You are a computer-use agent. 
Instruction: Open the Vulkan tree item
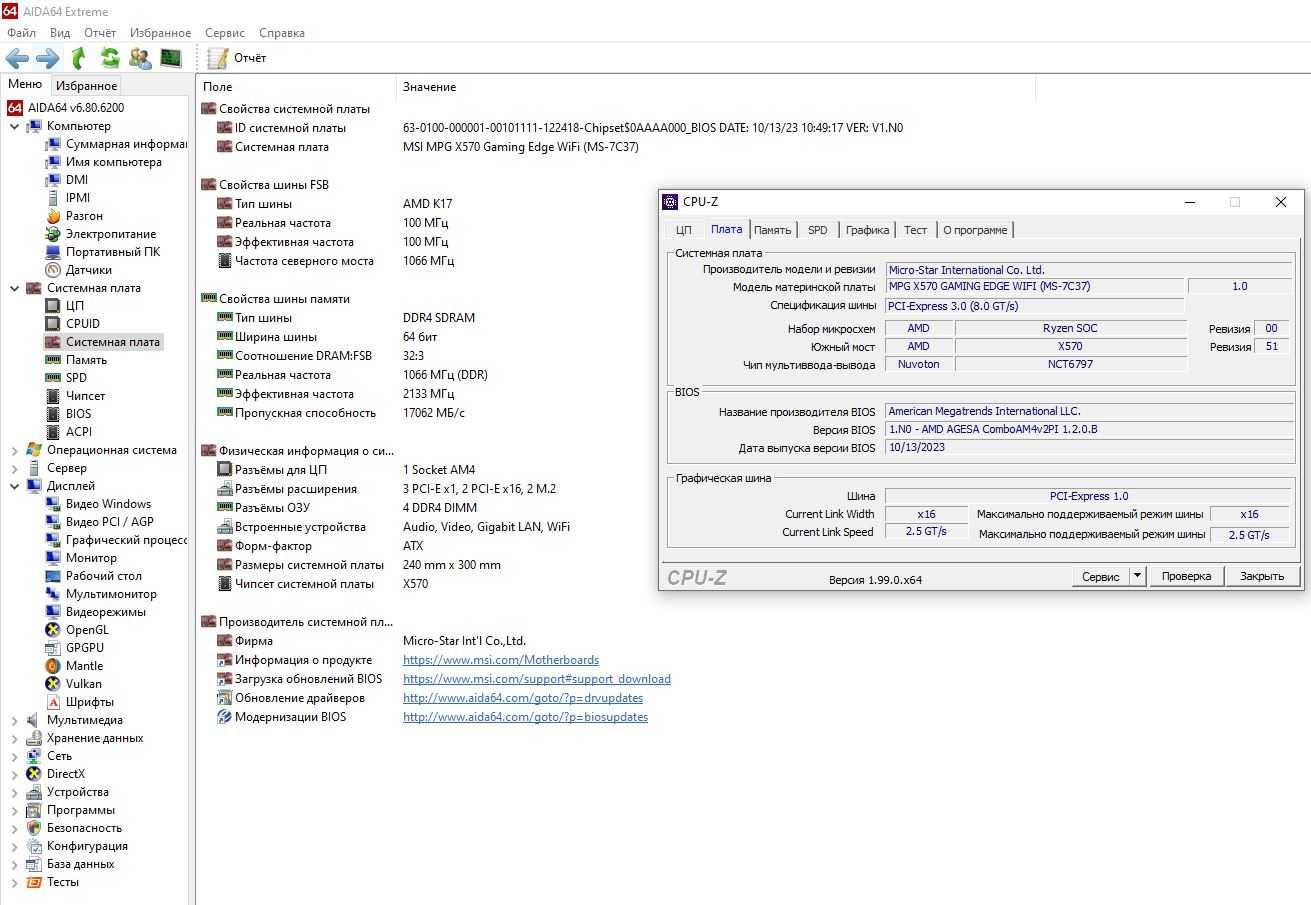84,684
